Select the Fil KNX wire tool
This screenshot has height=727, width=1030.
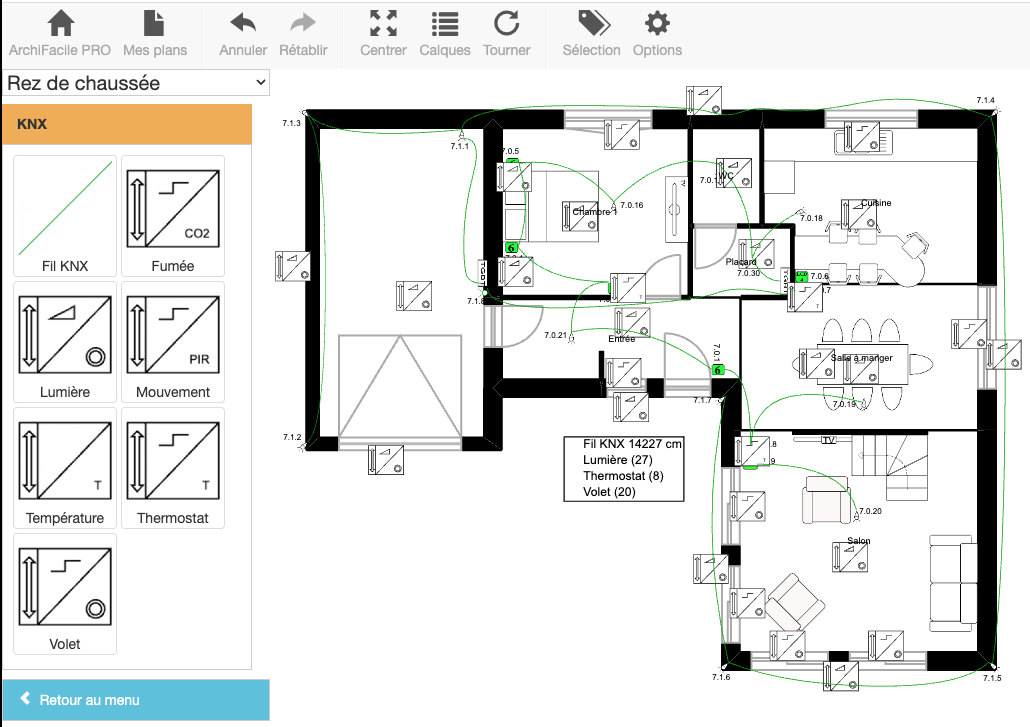tap(65, 215)
